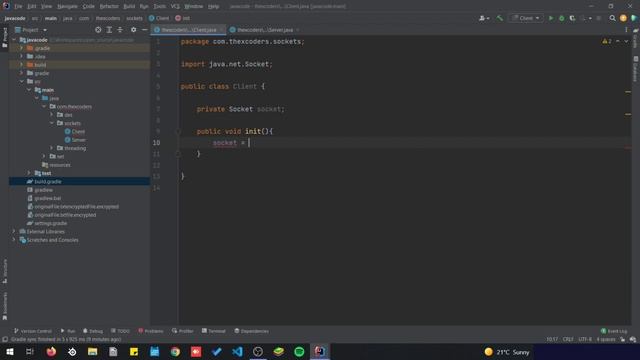640x360 pixels.
Task: Run the Client configuration with green play icon
Action: click(x=551, y=18)
